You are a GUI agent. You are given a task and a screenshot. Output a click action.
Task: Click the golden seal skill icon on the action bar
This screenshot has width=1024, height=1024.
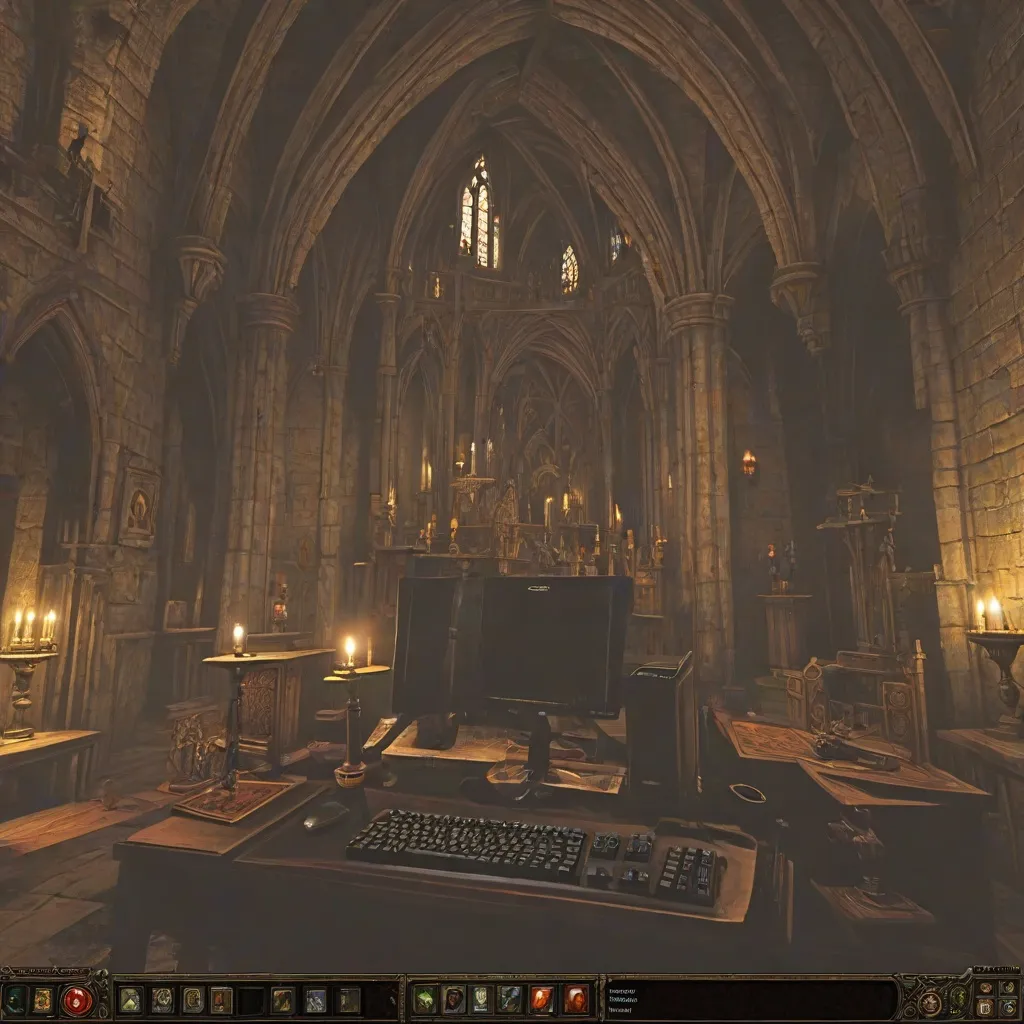coord(193,1000)
